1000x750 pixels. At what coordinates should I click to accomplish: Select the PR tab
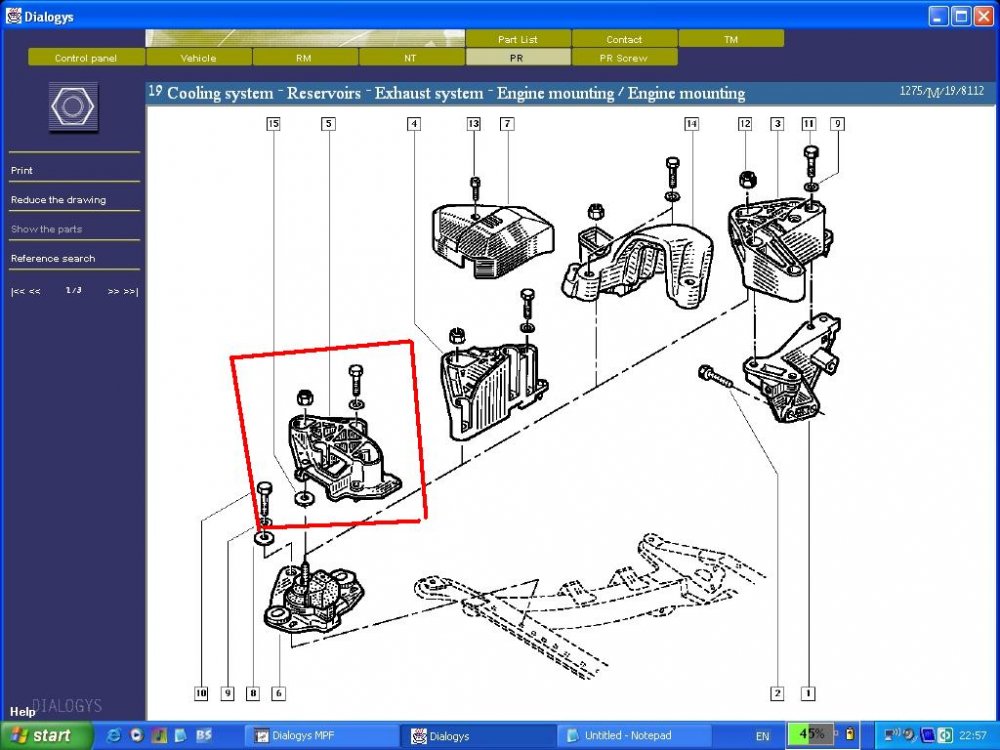(x=517, y=57)
